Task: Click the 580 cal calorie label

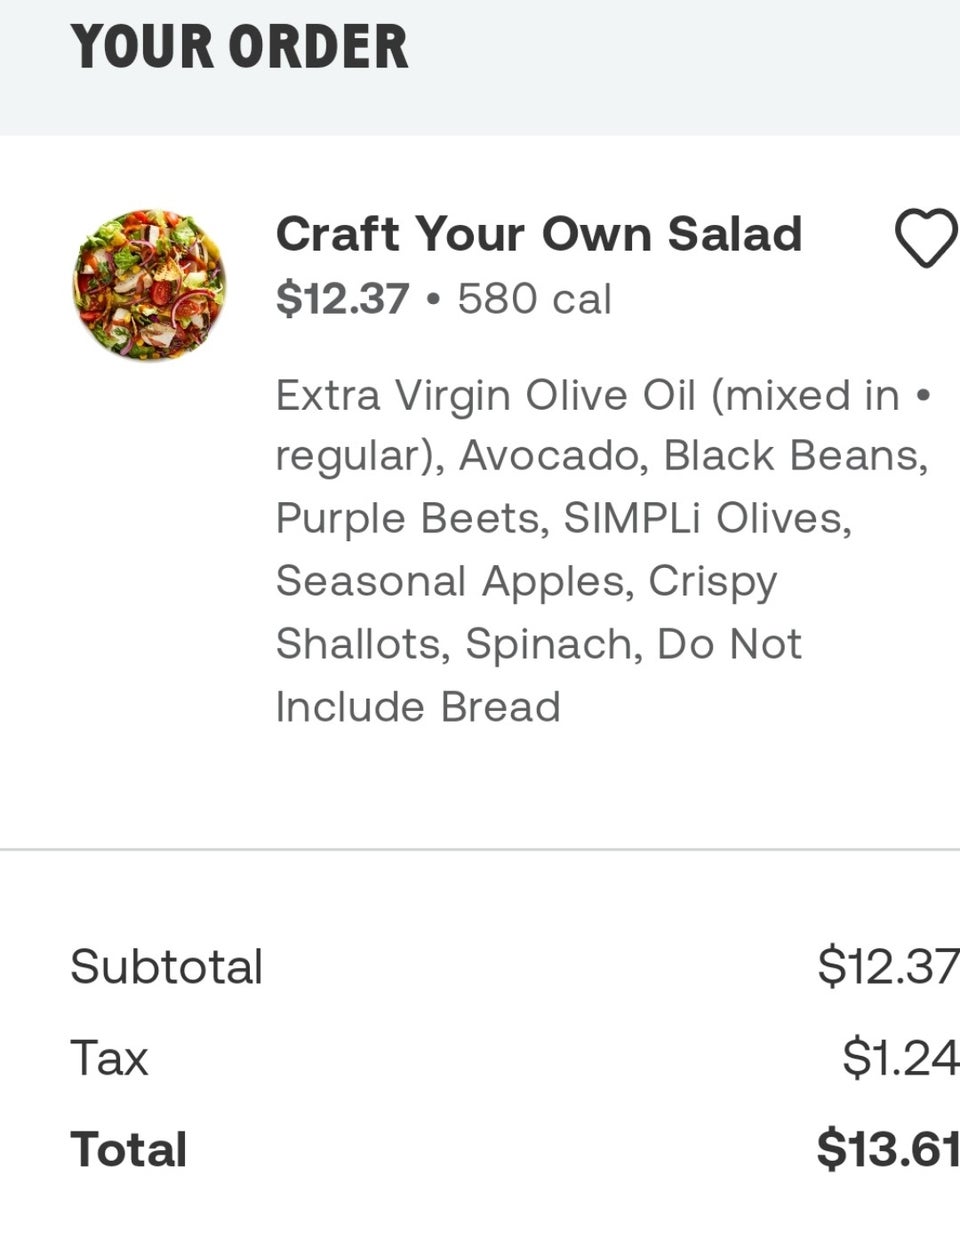Action: pos(534,299)
